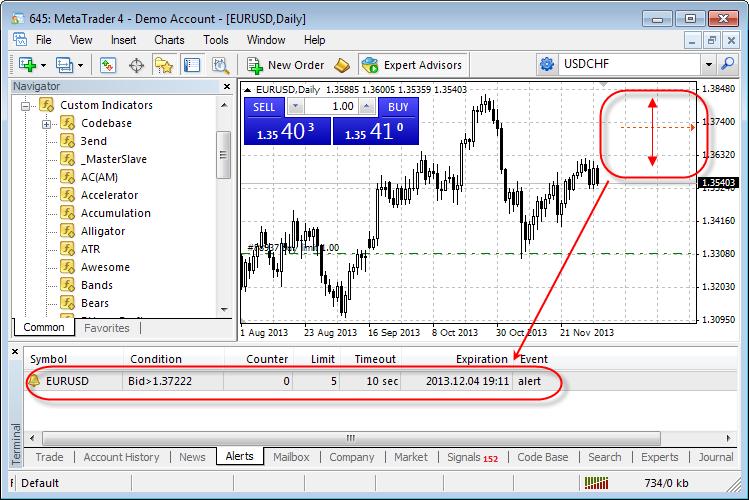Toggle the Data Window crosshair icon
This screenshot has height=500, width=749.
(x=137, y=65)
